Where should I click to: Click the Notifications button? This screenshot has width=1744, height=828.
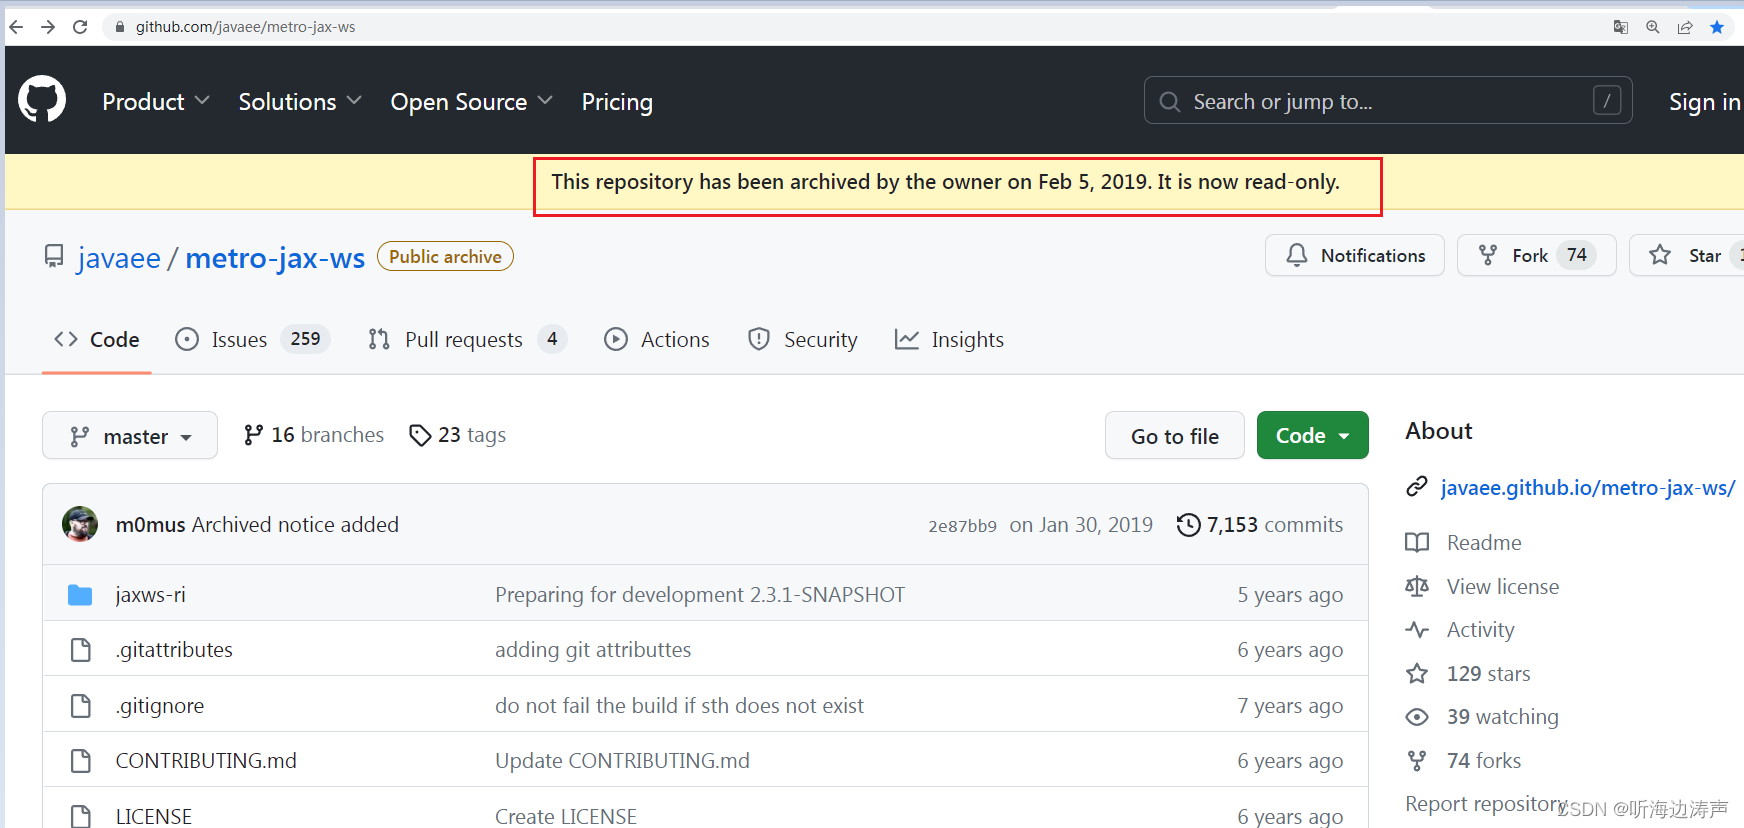click(1355, 255)
